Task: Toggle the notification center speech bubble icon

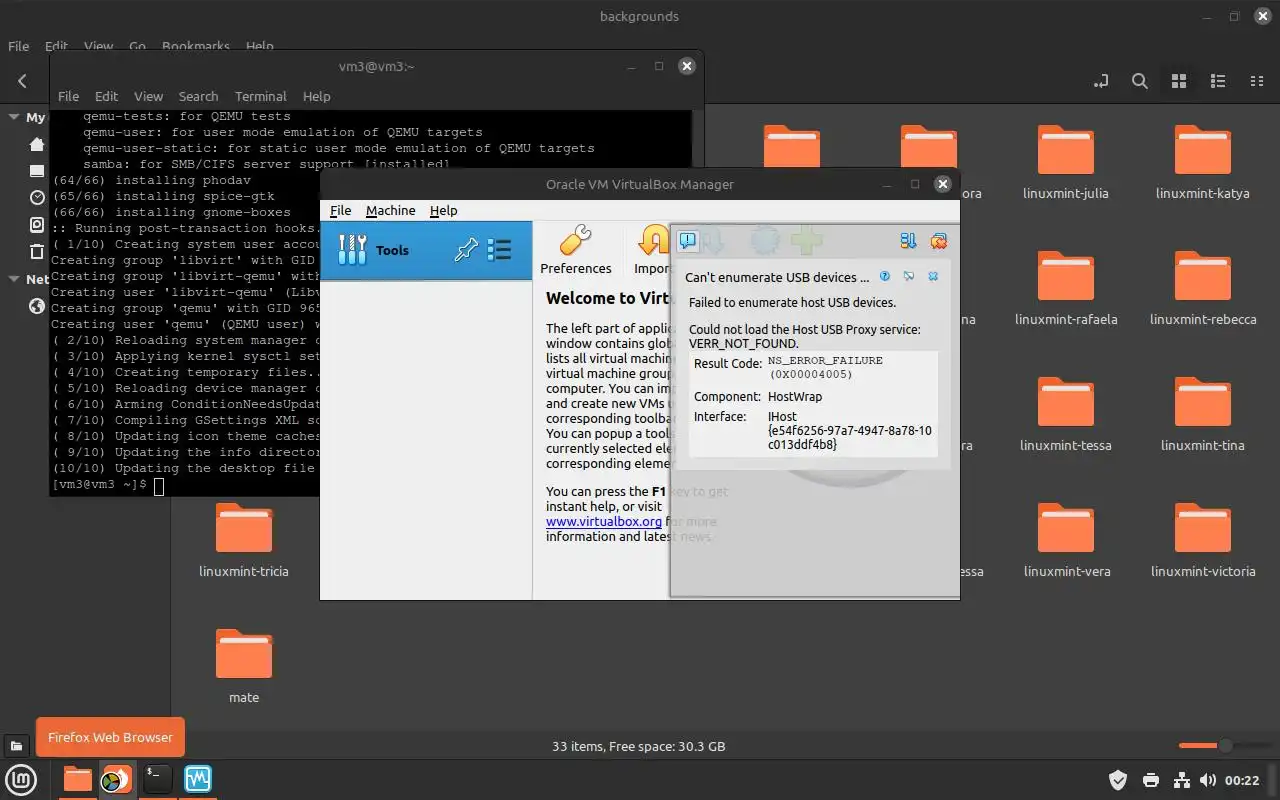Action: coord(688,241)
